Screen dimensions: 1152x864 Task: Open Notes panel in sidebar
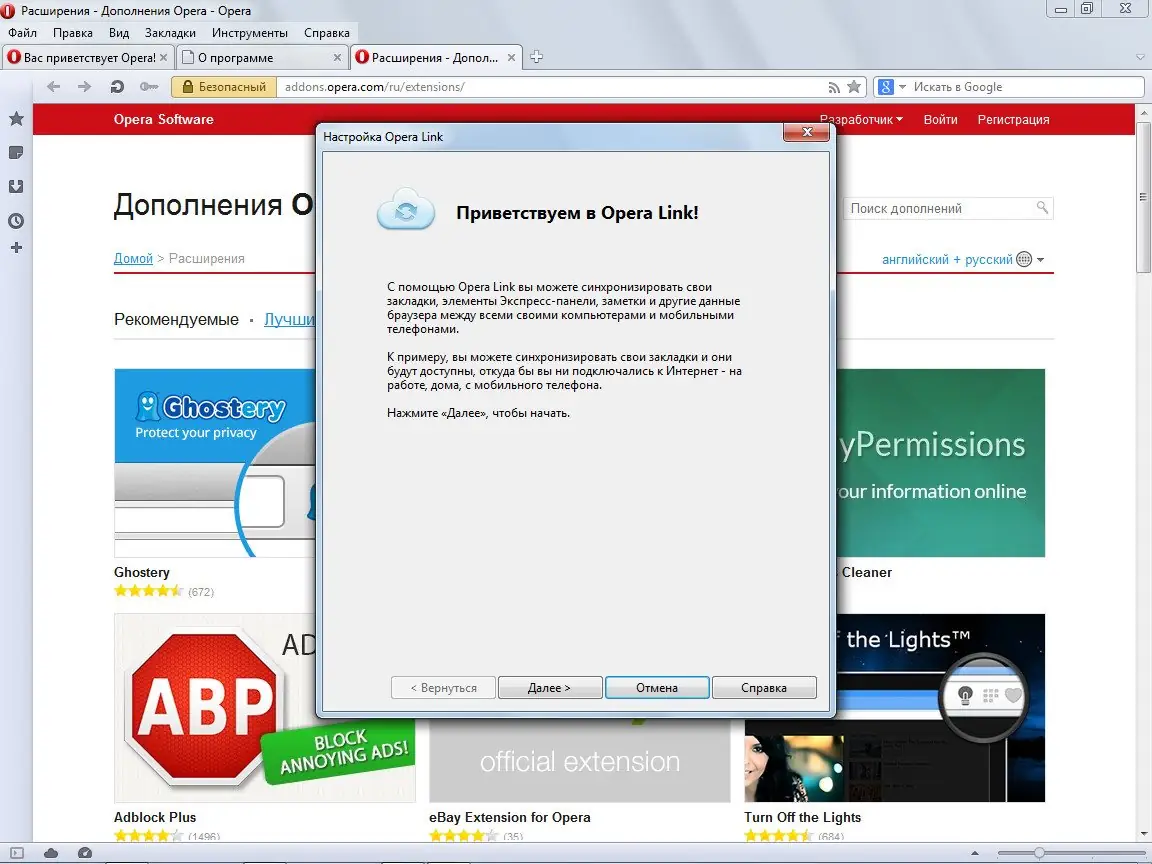[16, 153]
